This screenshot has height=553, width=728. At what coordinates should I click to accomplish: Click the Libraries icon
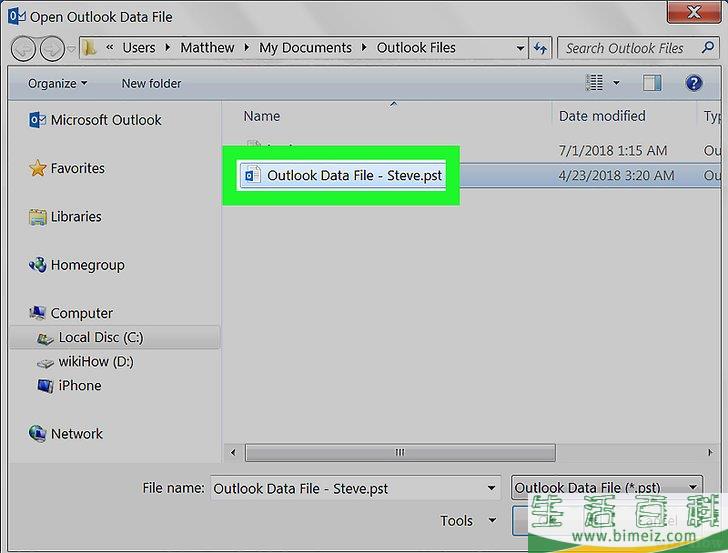(38, 217)
